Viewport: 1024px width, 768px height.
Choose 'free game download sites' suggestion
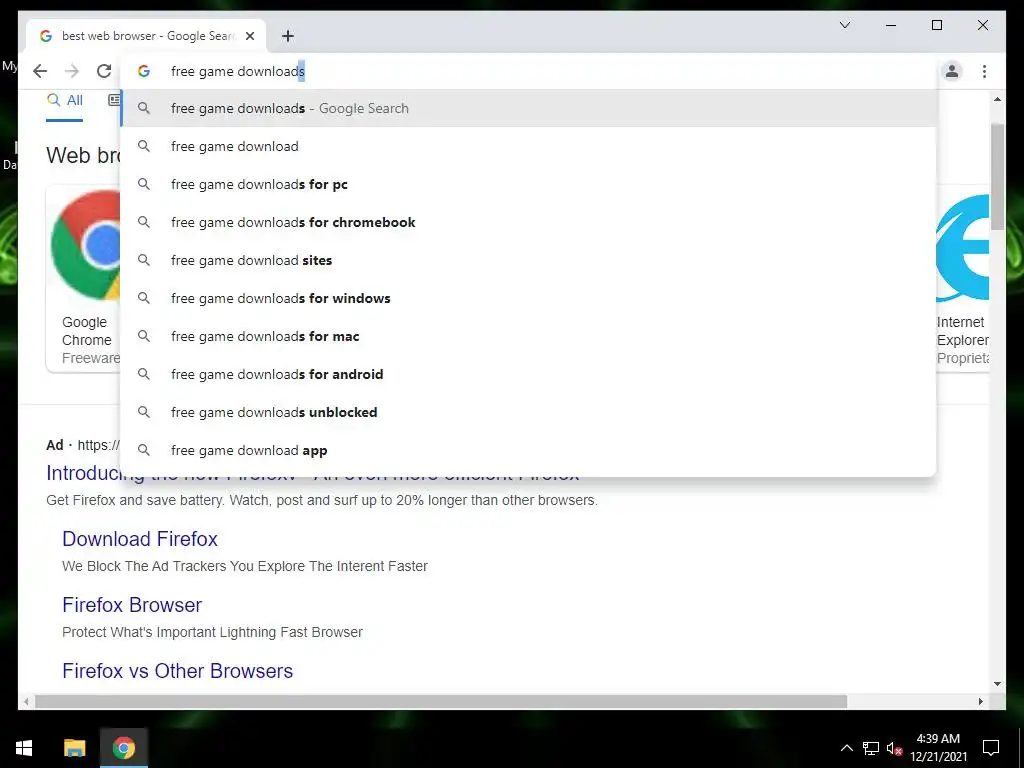coord(528,260)
